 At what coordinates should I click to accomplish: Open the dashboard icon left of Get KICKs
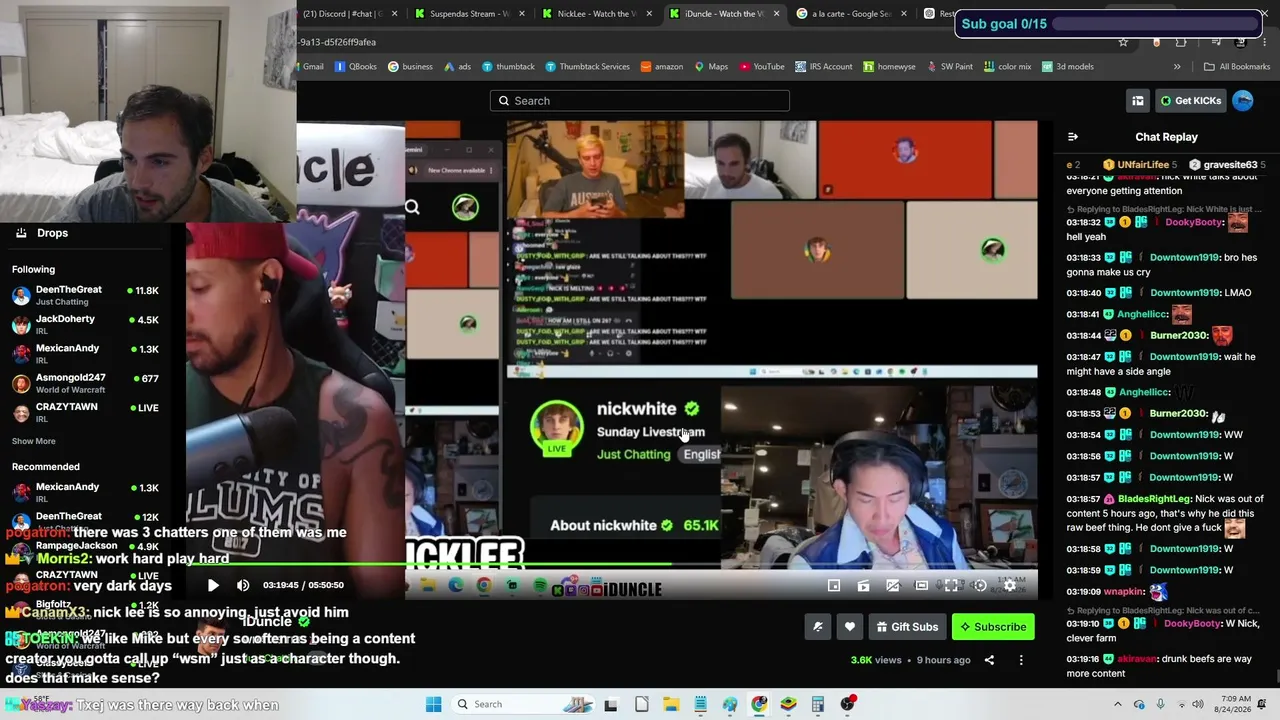point(1138,101)
